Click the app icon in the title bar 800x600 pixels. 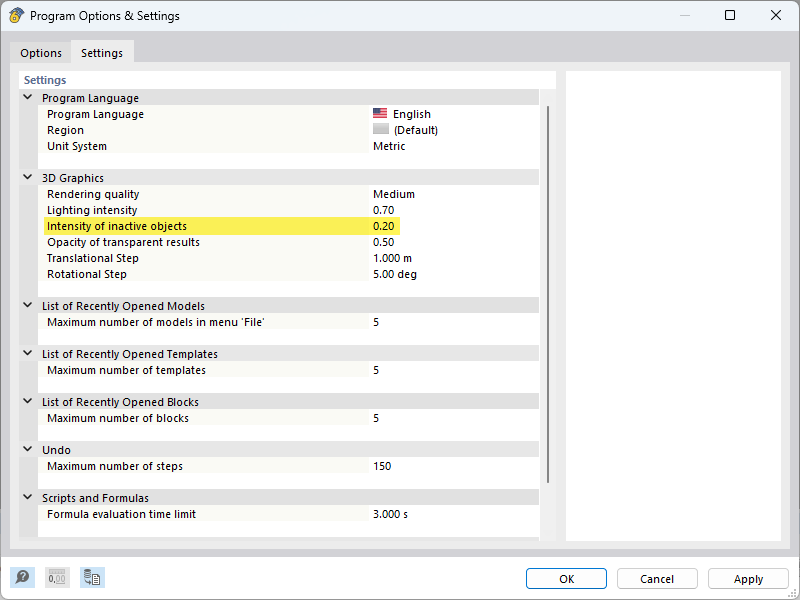pos(16,16)
